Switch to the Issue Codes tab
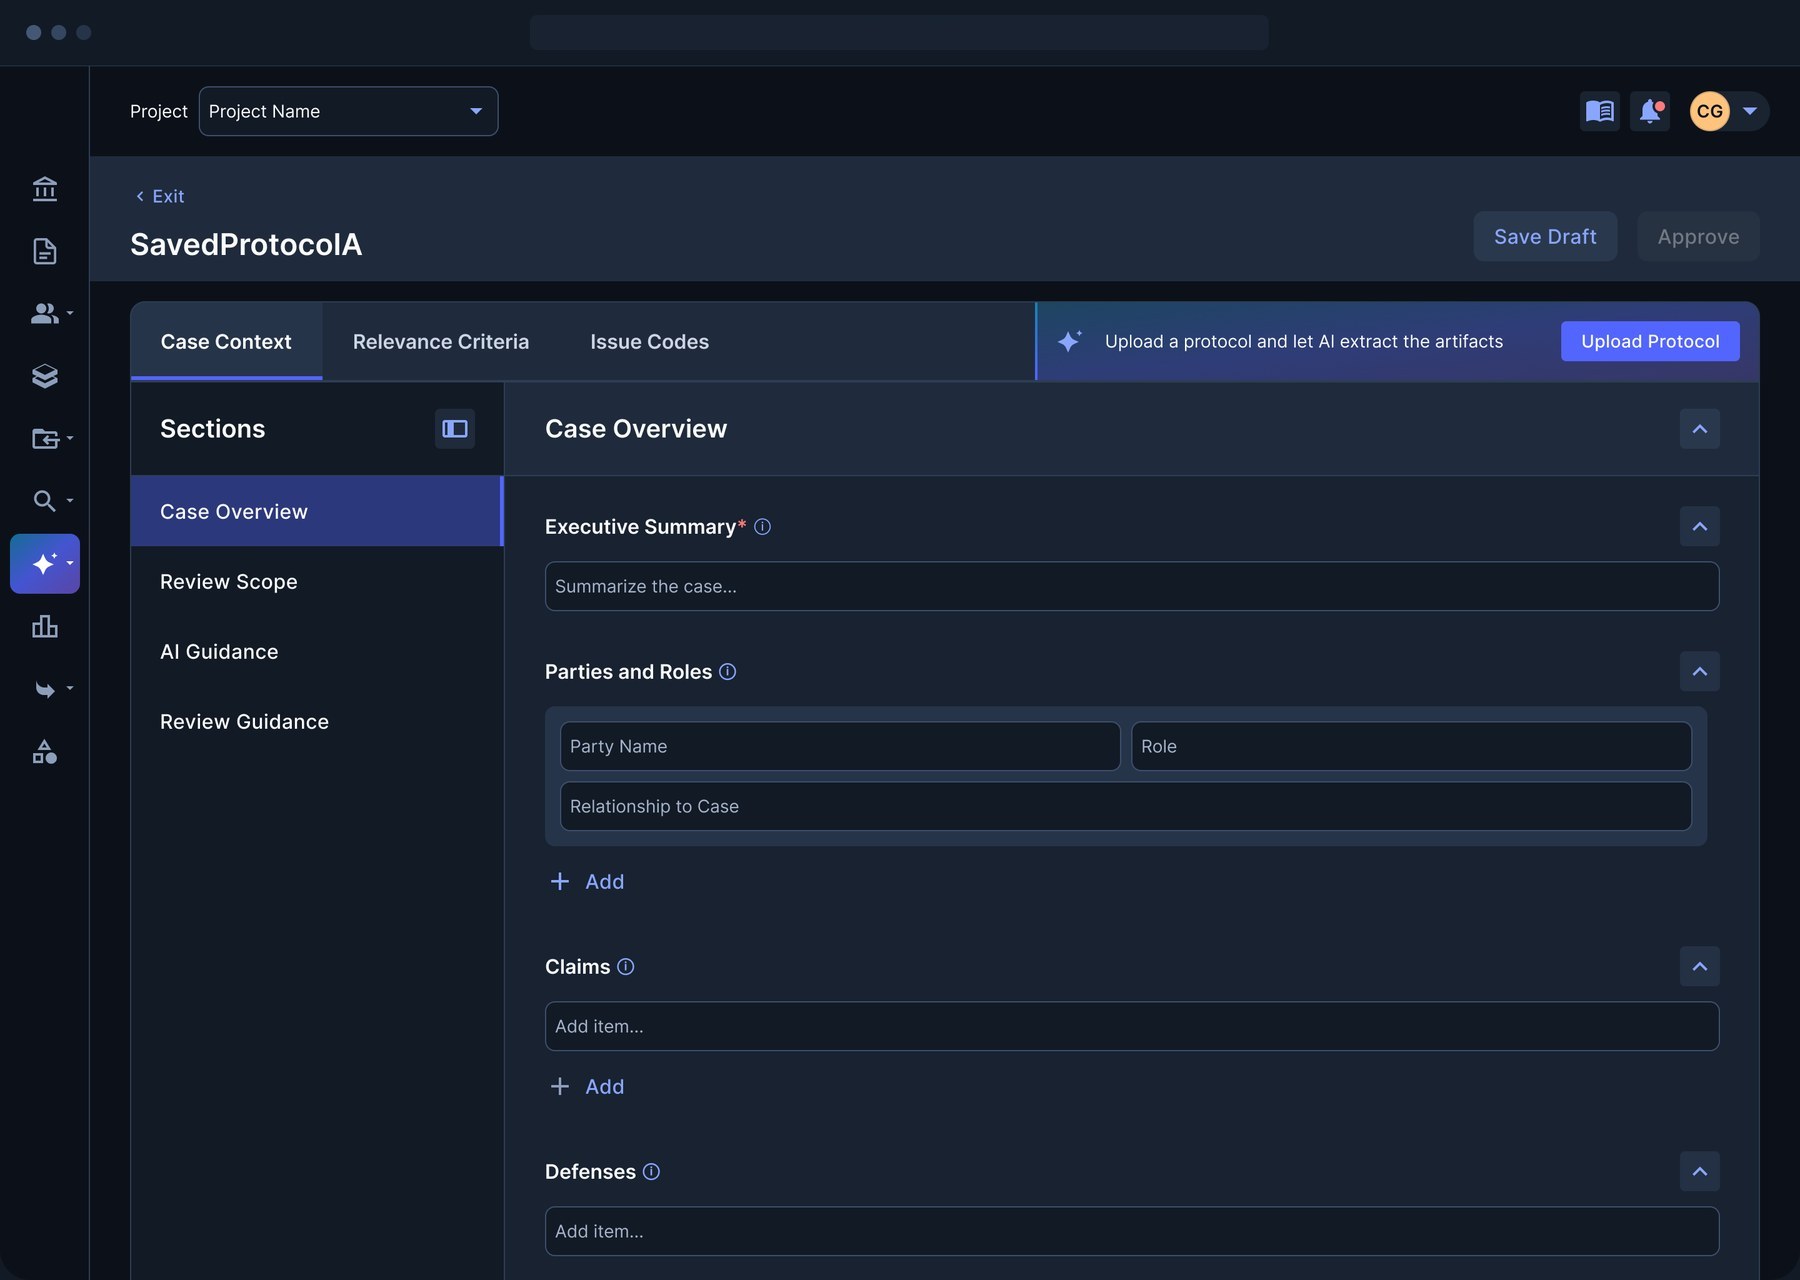Viewport: 1800px width, 1280px height. 650,342
